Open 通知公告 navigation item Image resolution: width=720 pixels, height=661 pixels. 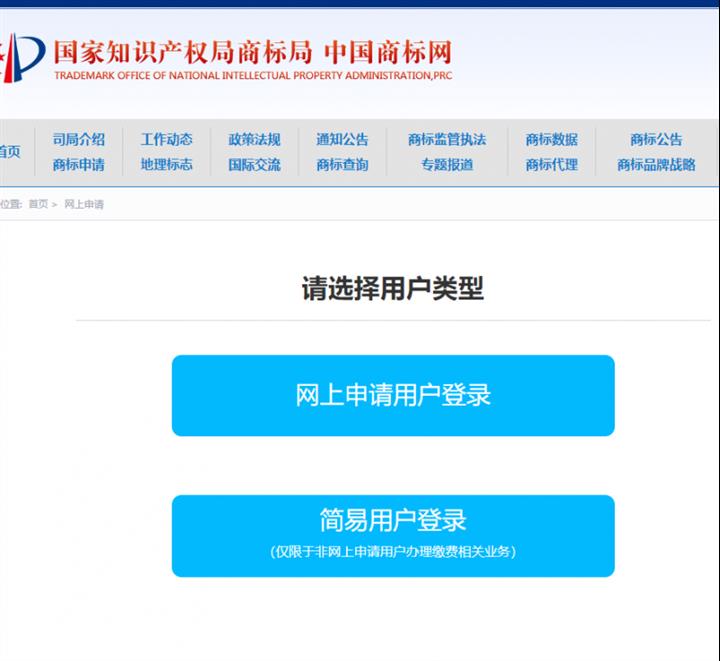[342, 140]
